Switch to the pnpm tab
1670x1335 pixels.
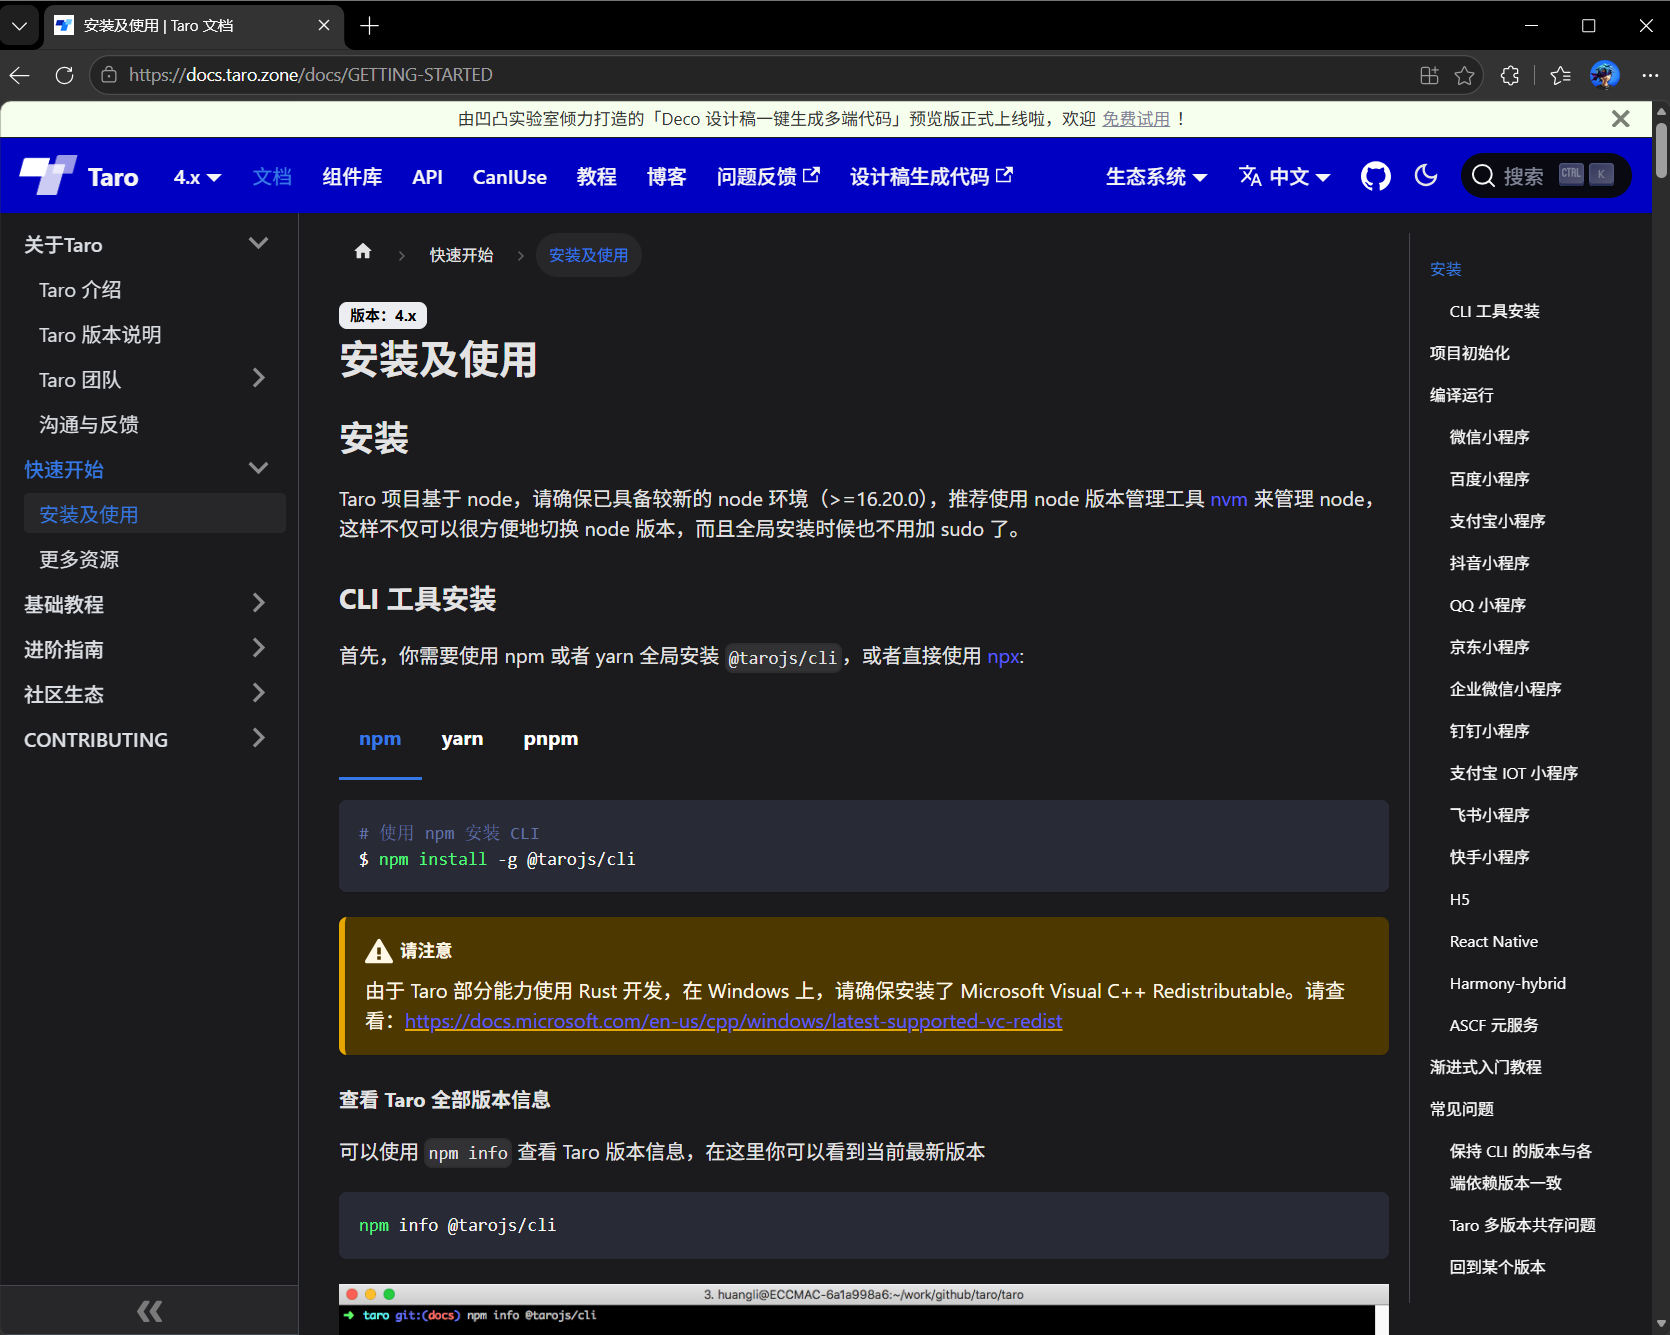click(x=550, y=739)
